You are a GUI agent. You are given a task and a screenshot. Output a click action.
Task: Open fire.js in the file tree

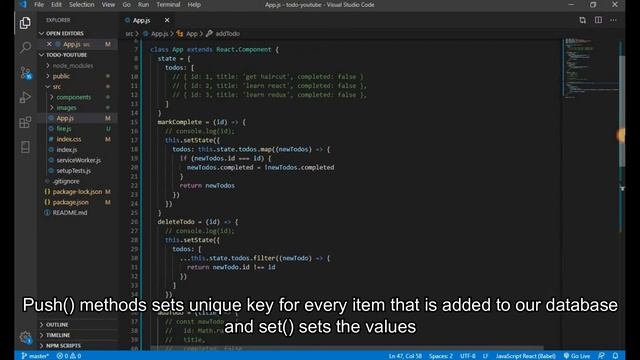(x=64, y=129)
